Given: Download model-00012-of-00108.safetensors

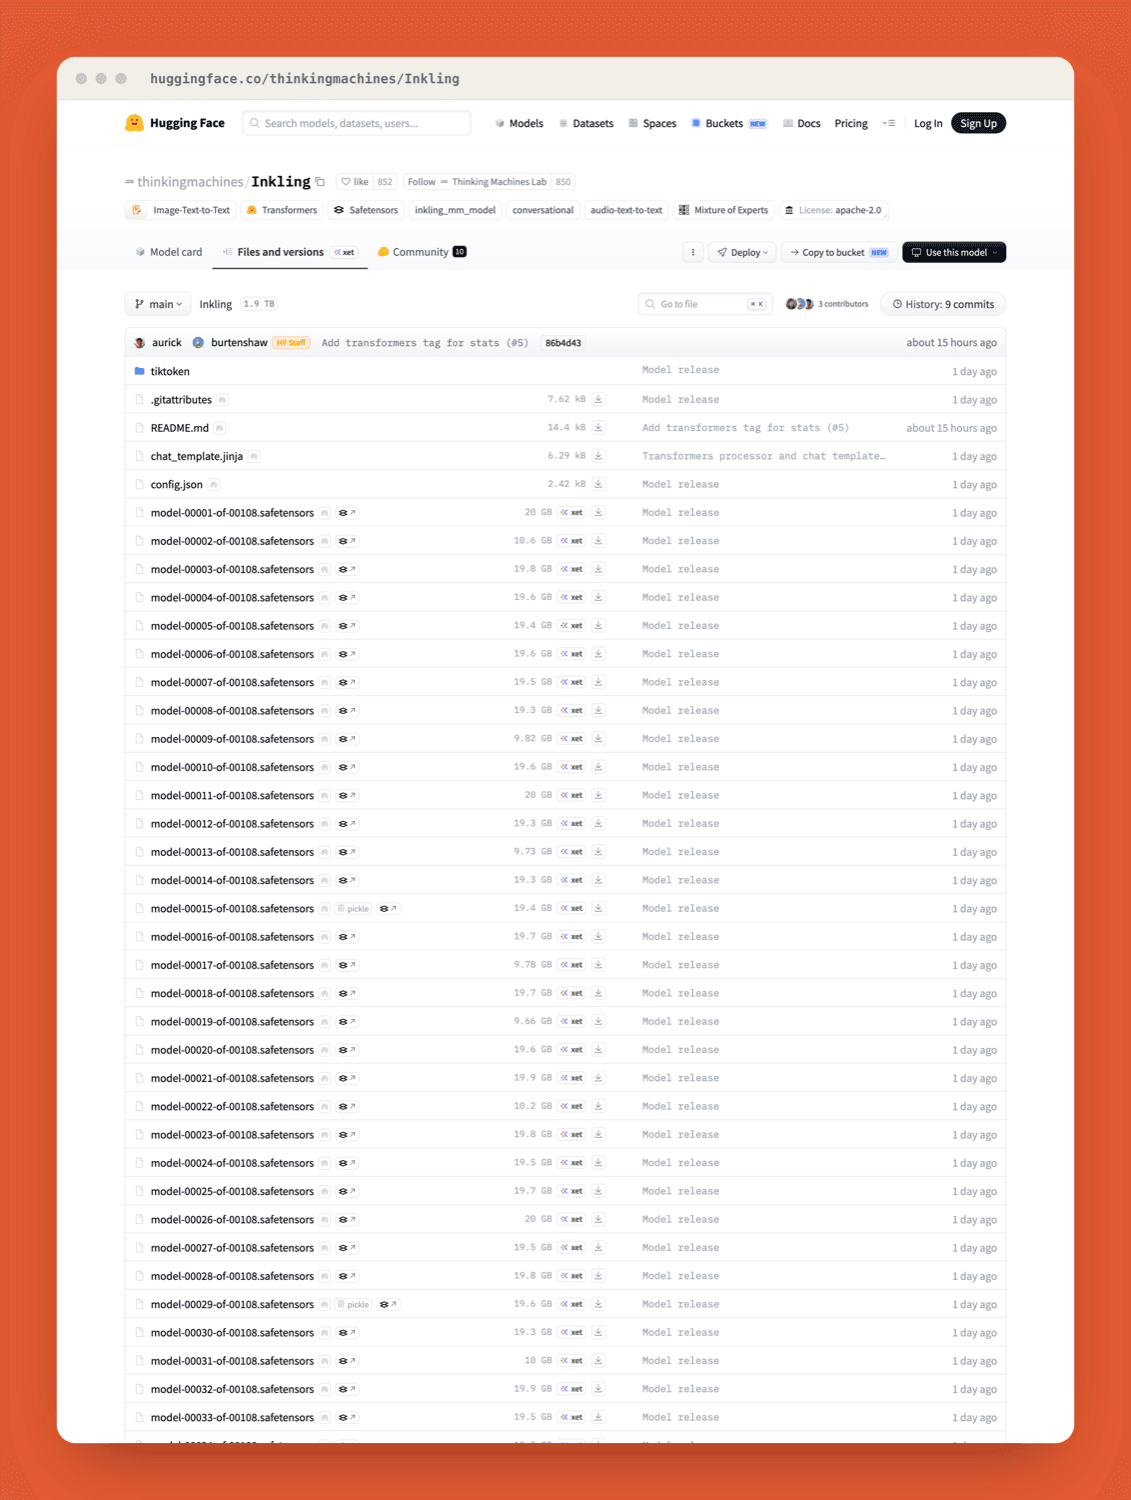Looking at the screenshot, I should [x=598, y=823].
